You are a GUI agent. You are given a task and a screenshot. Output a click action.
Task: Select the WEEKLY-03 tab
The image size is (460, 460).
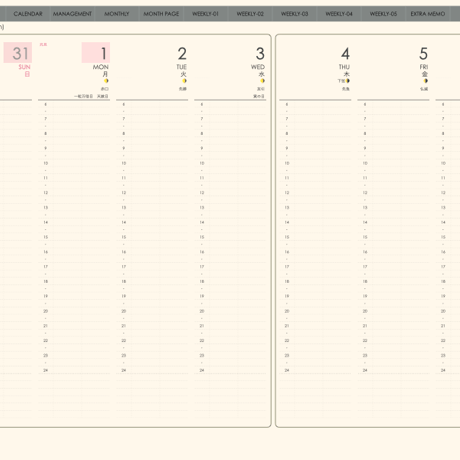point(295,14)
